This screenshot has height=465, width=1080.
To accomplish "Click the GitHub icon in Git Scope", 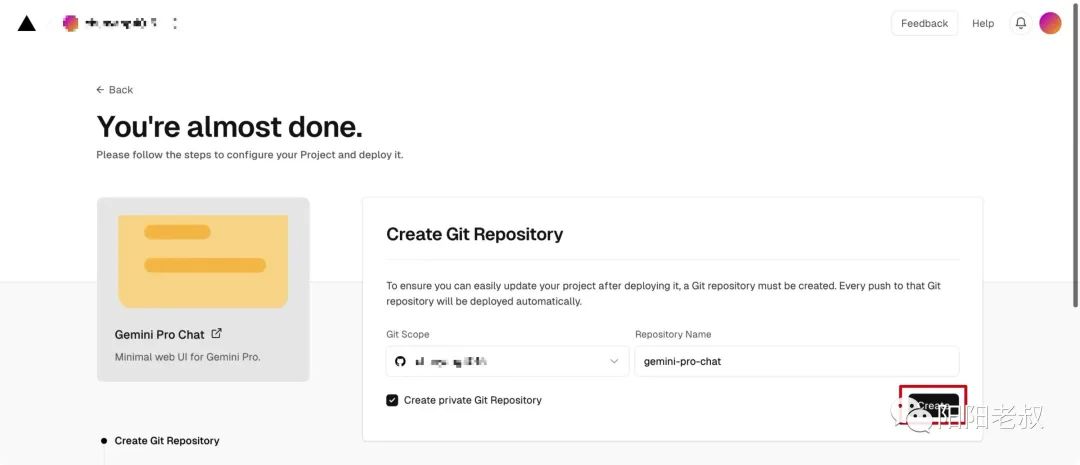I will [401, 361].
